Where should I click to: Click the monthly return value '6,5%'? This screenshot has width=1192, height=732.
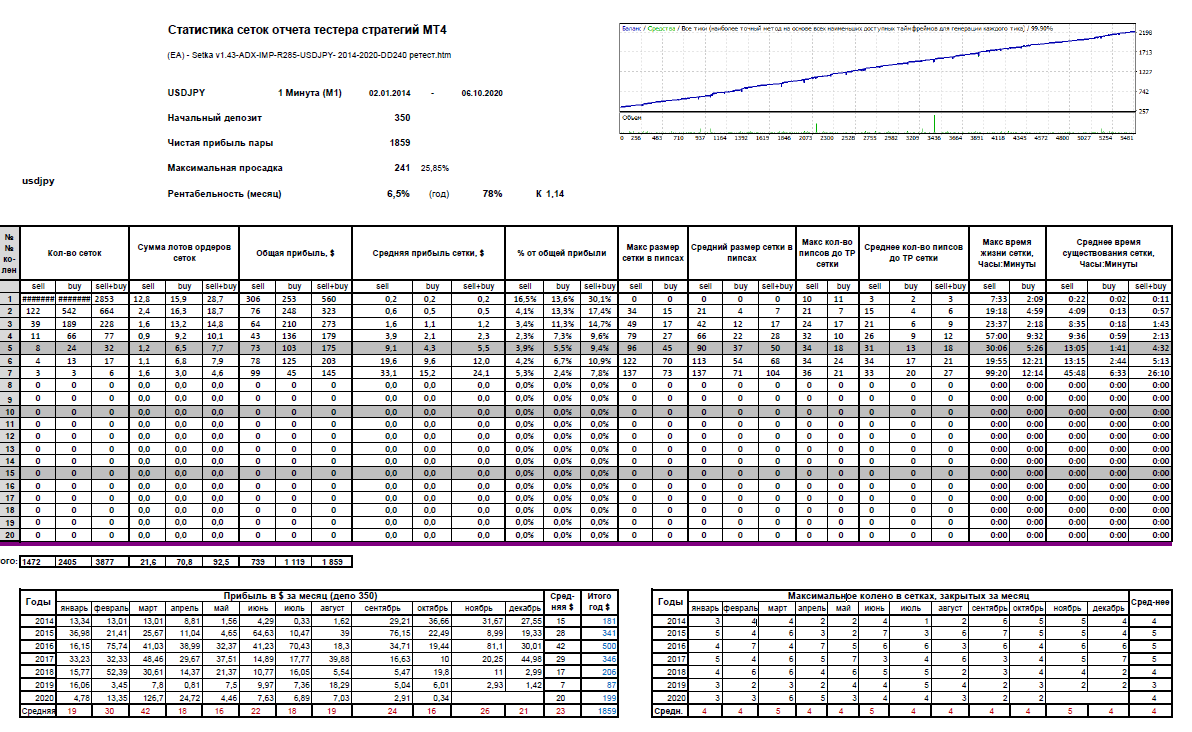click(x=398, y=194)
